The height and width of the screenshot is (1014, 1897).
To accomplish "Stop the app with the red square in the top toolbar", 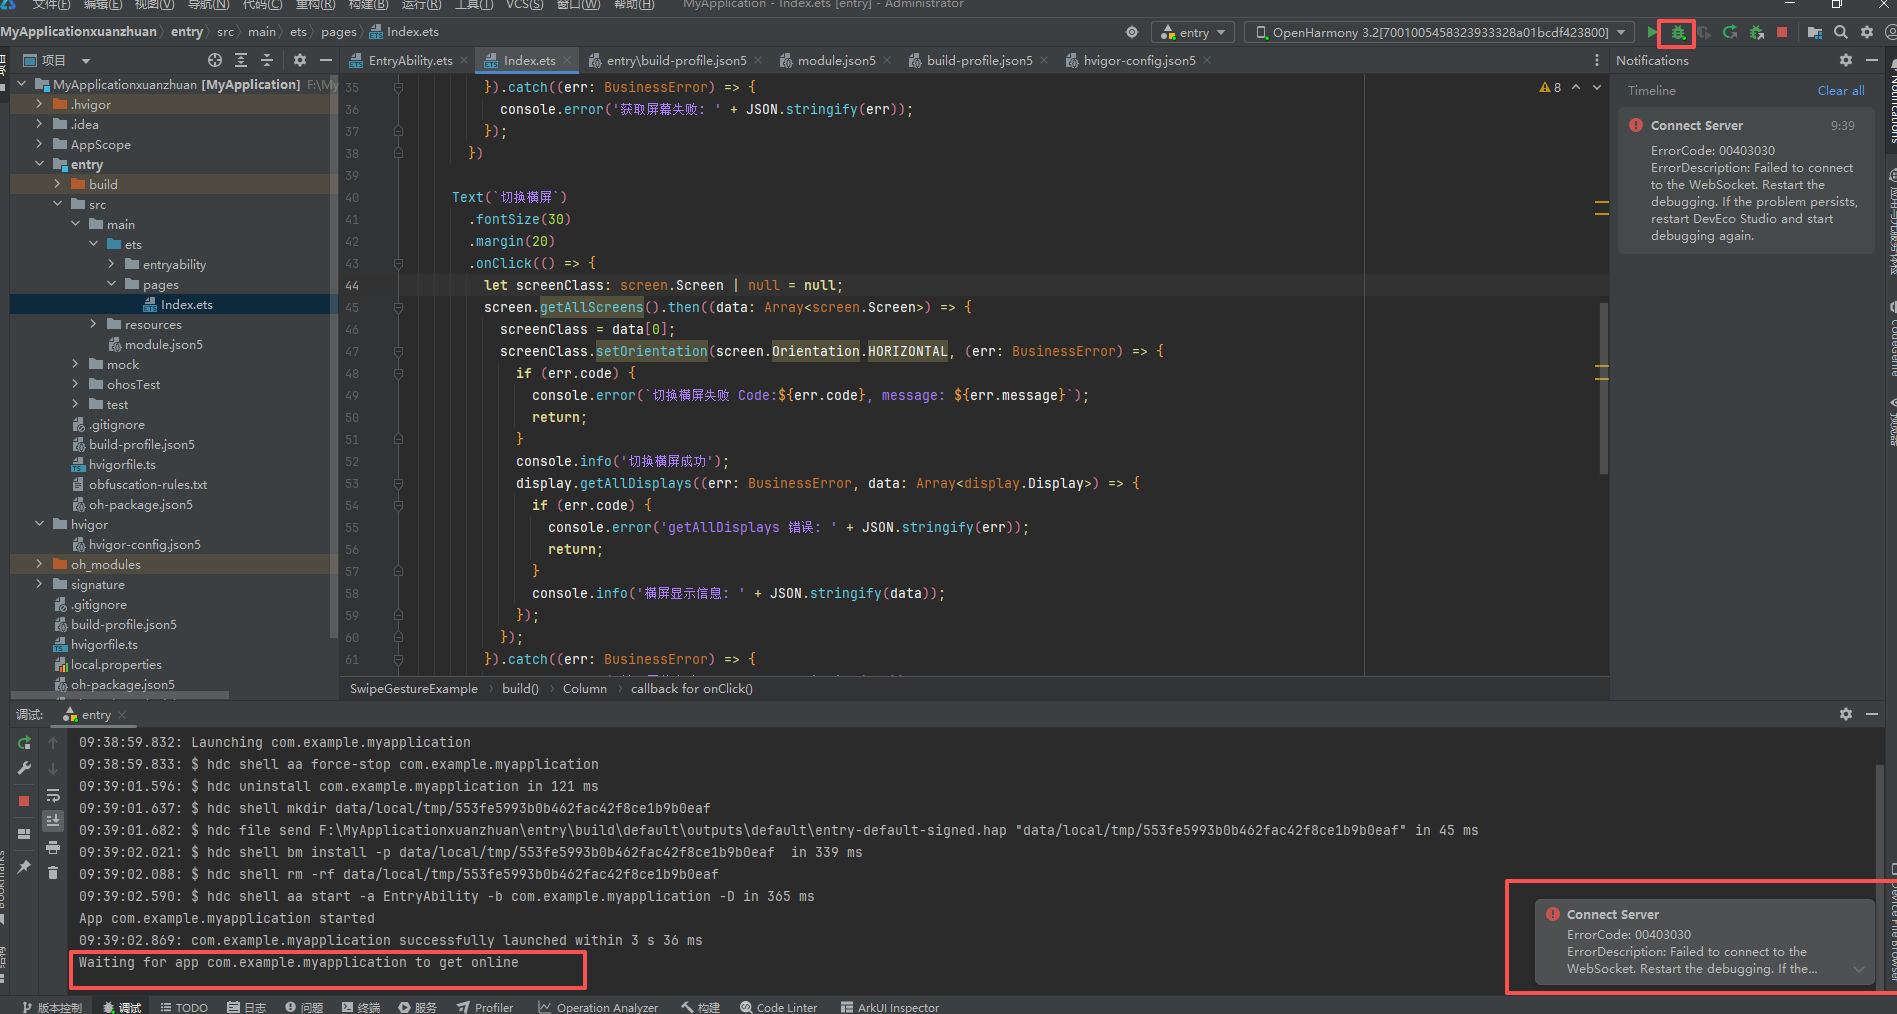I will coord(1782,33).
